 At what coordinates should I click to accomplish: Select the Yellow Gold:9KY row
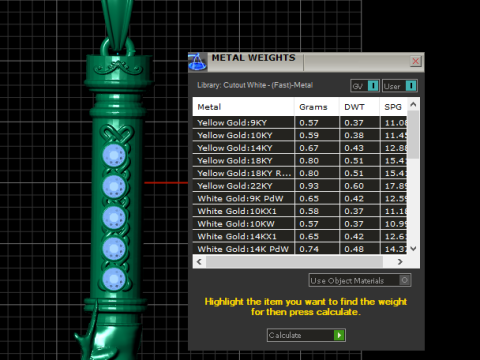(x=300, y=123)
